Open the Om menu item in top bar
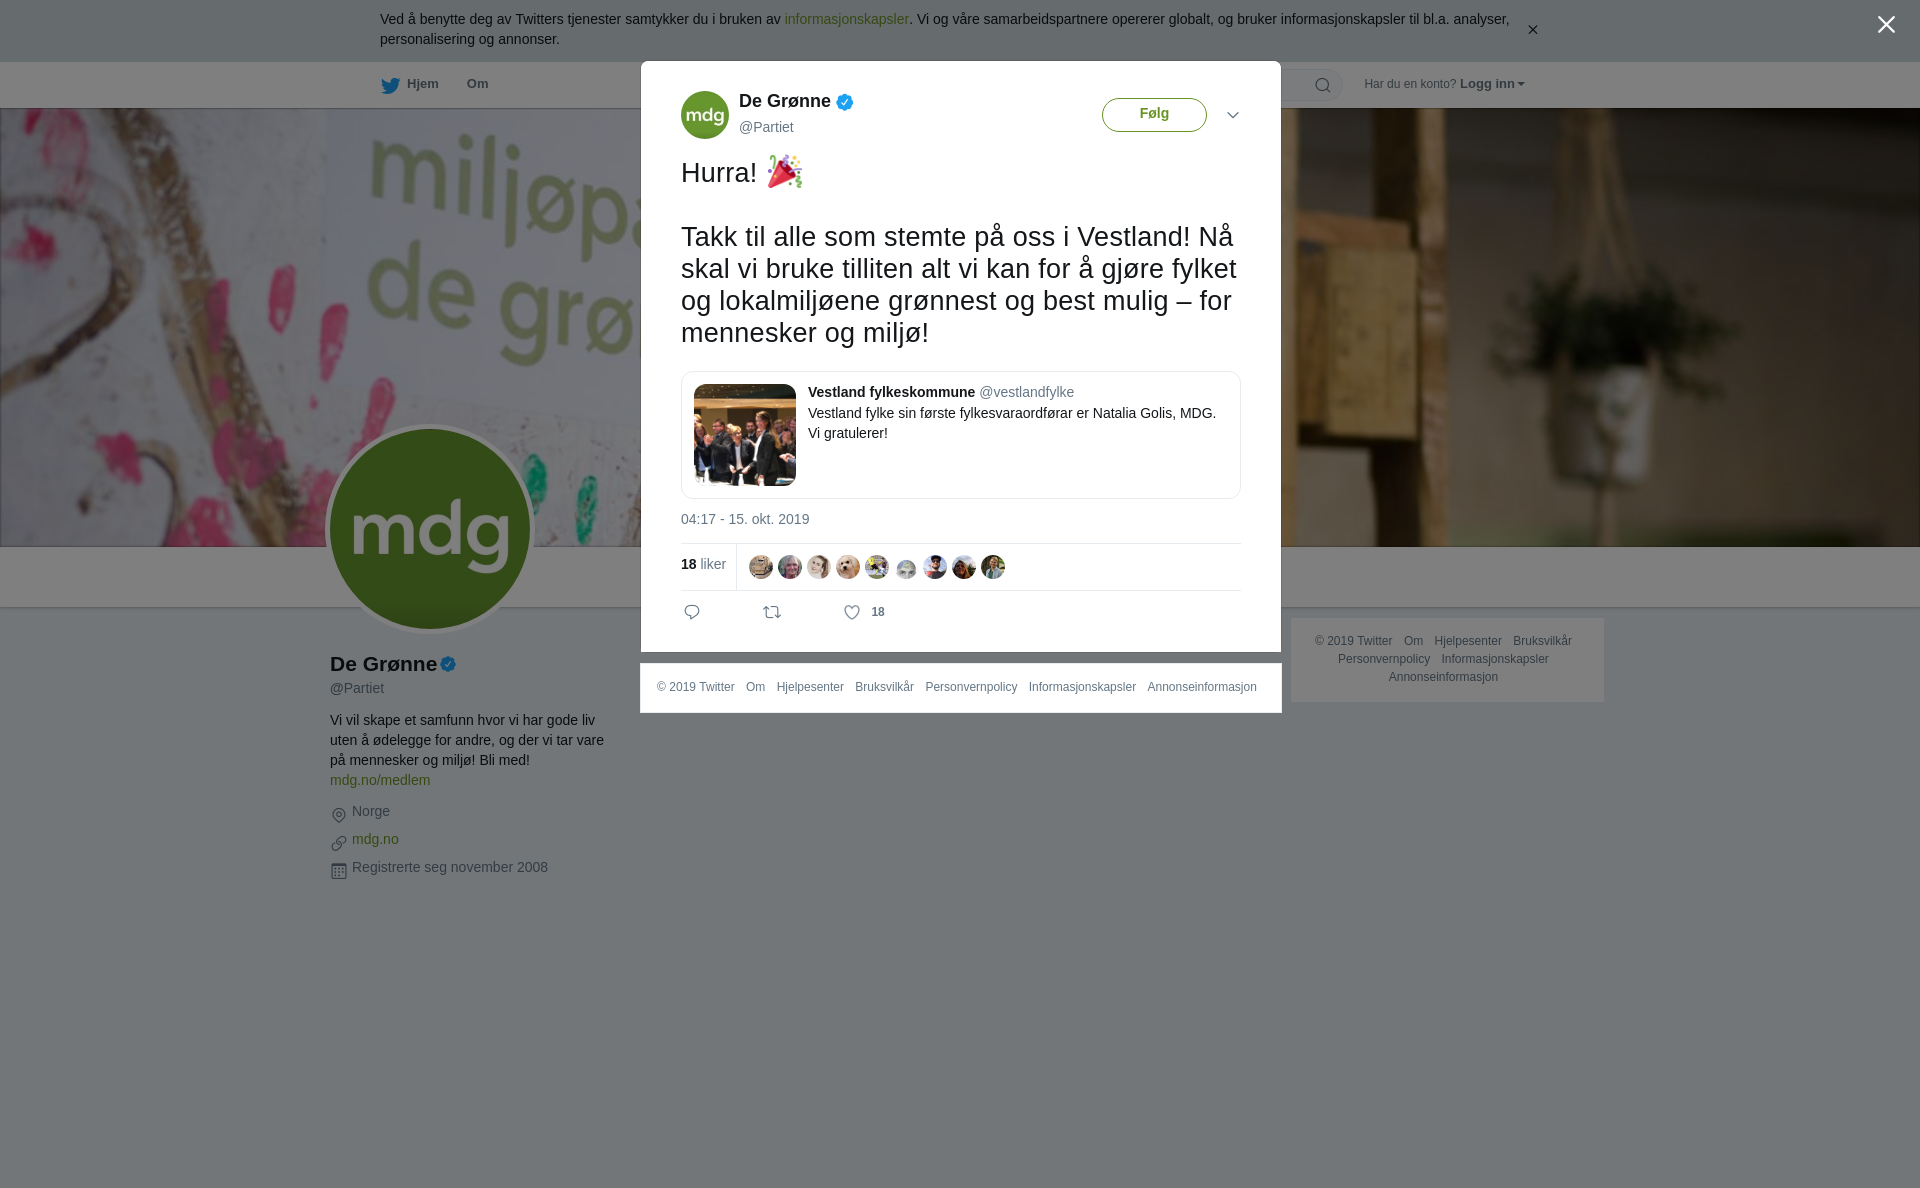 [x=477, y=84]
